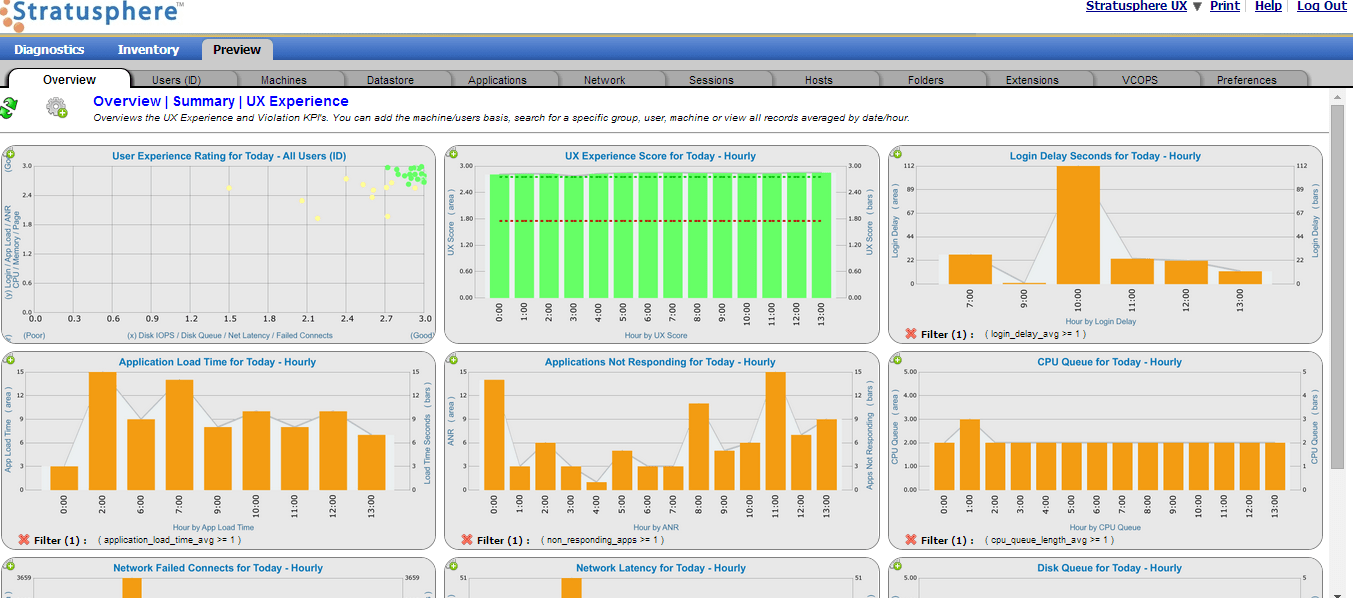Select the Preferences tab
The height and width of the screenshot is (598, 1353).
[x=1249, y=78]
